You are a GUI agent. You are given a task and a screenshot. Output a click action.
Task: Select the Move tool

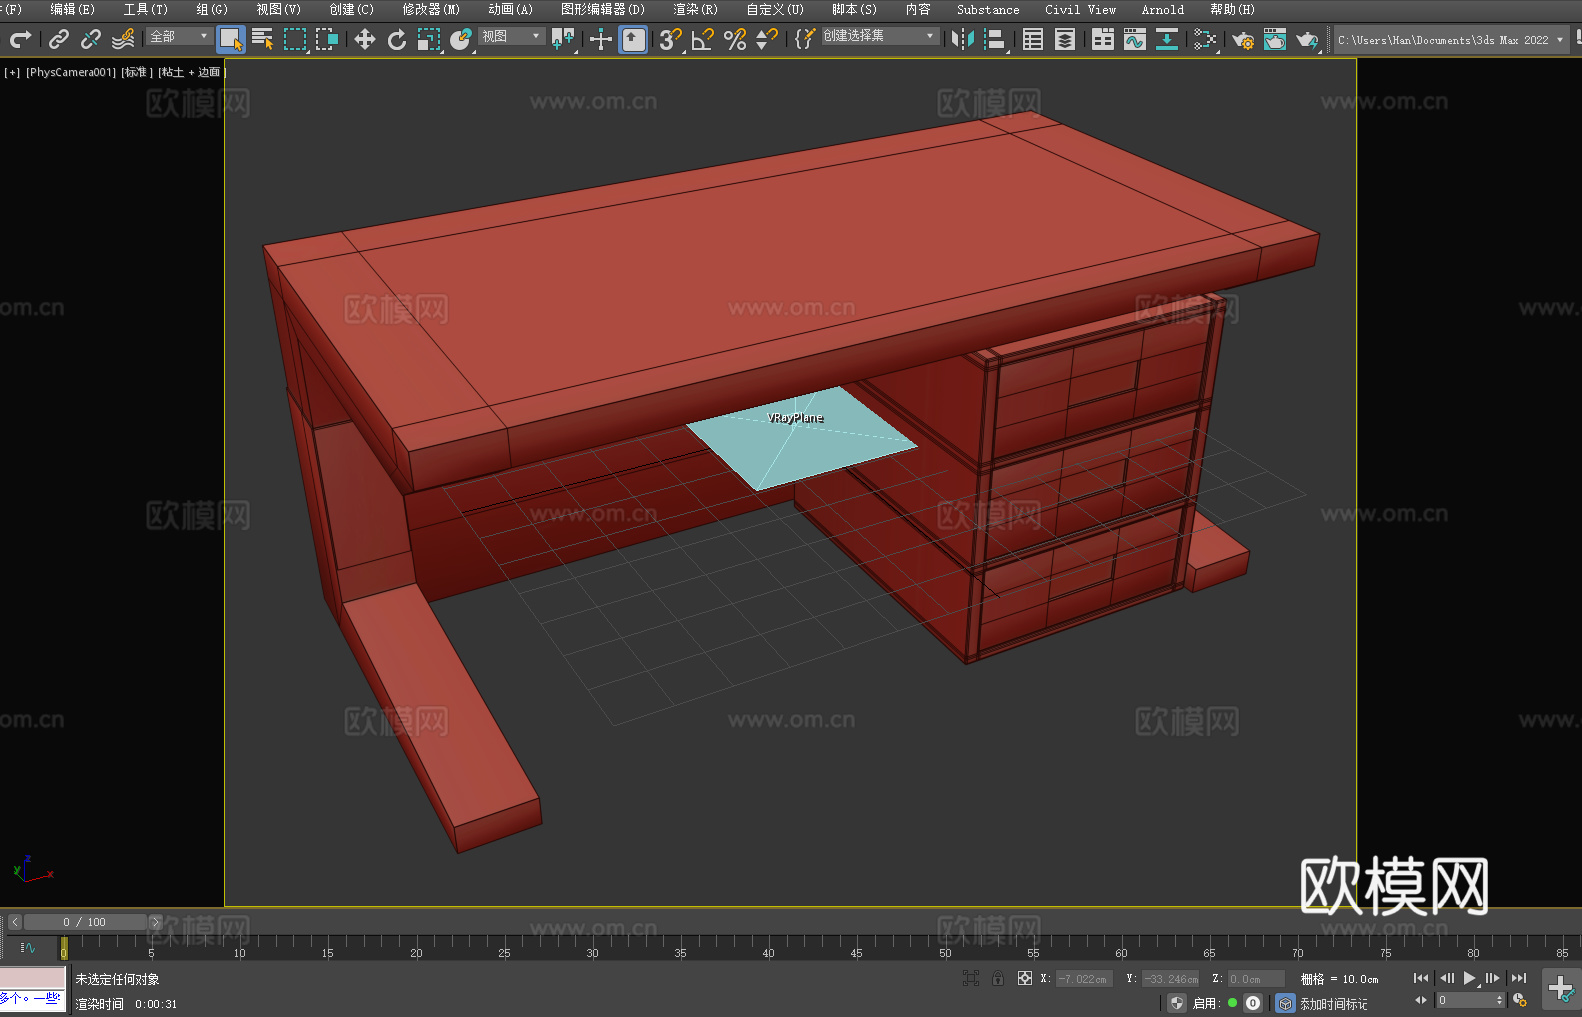(365, 39)
